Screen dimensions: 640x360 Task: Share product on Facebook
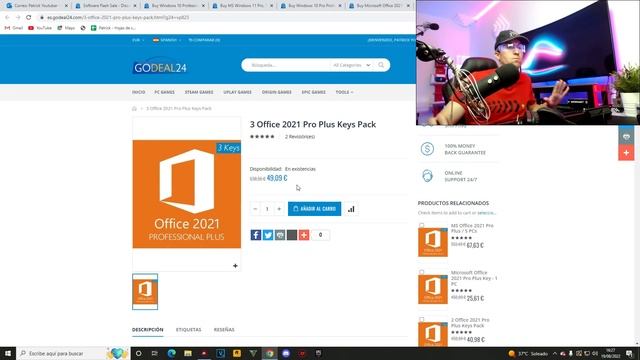[x=256, y=235]
